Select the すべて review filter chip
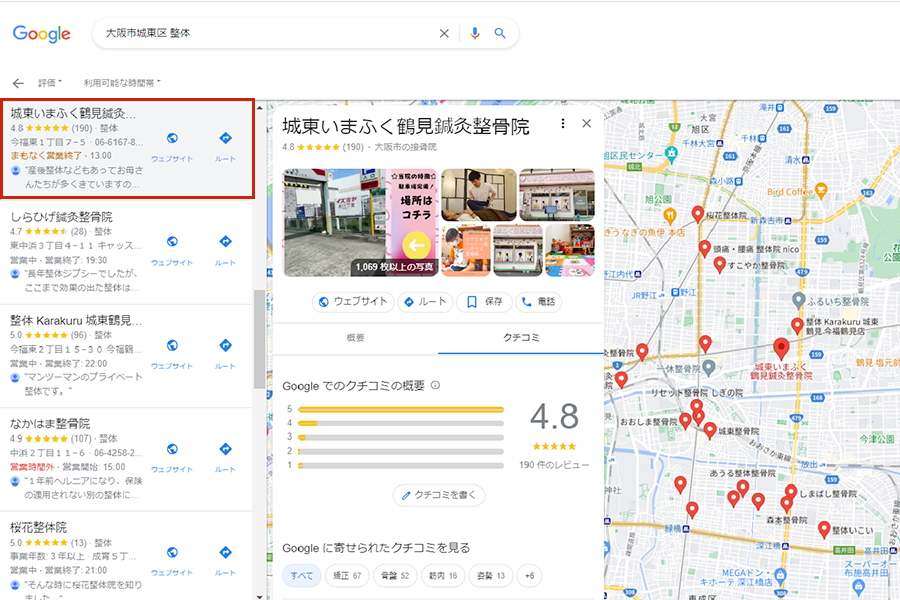This screenshot has width=900, height=600. (302, 575)
